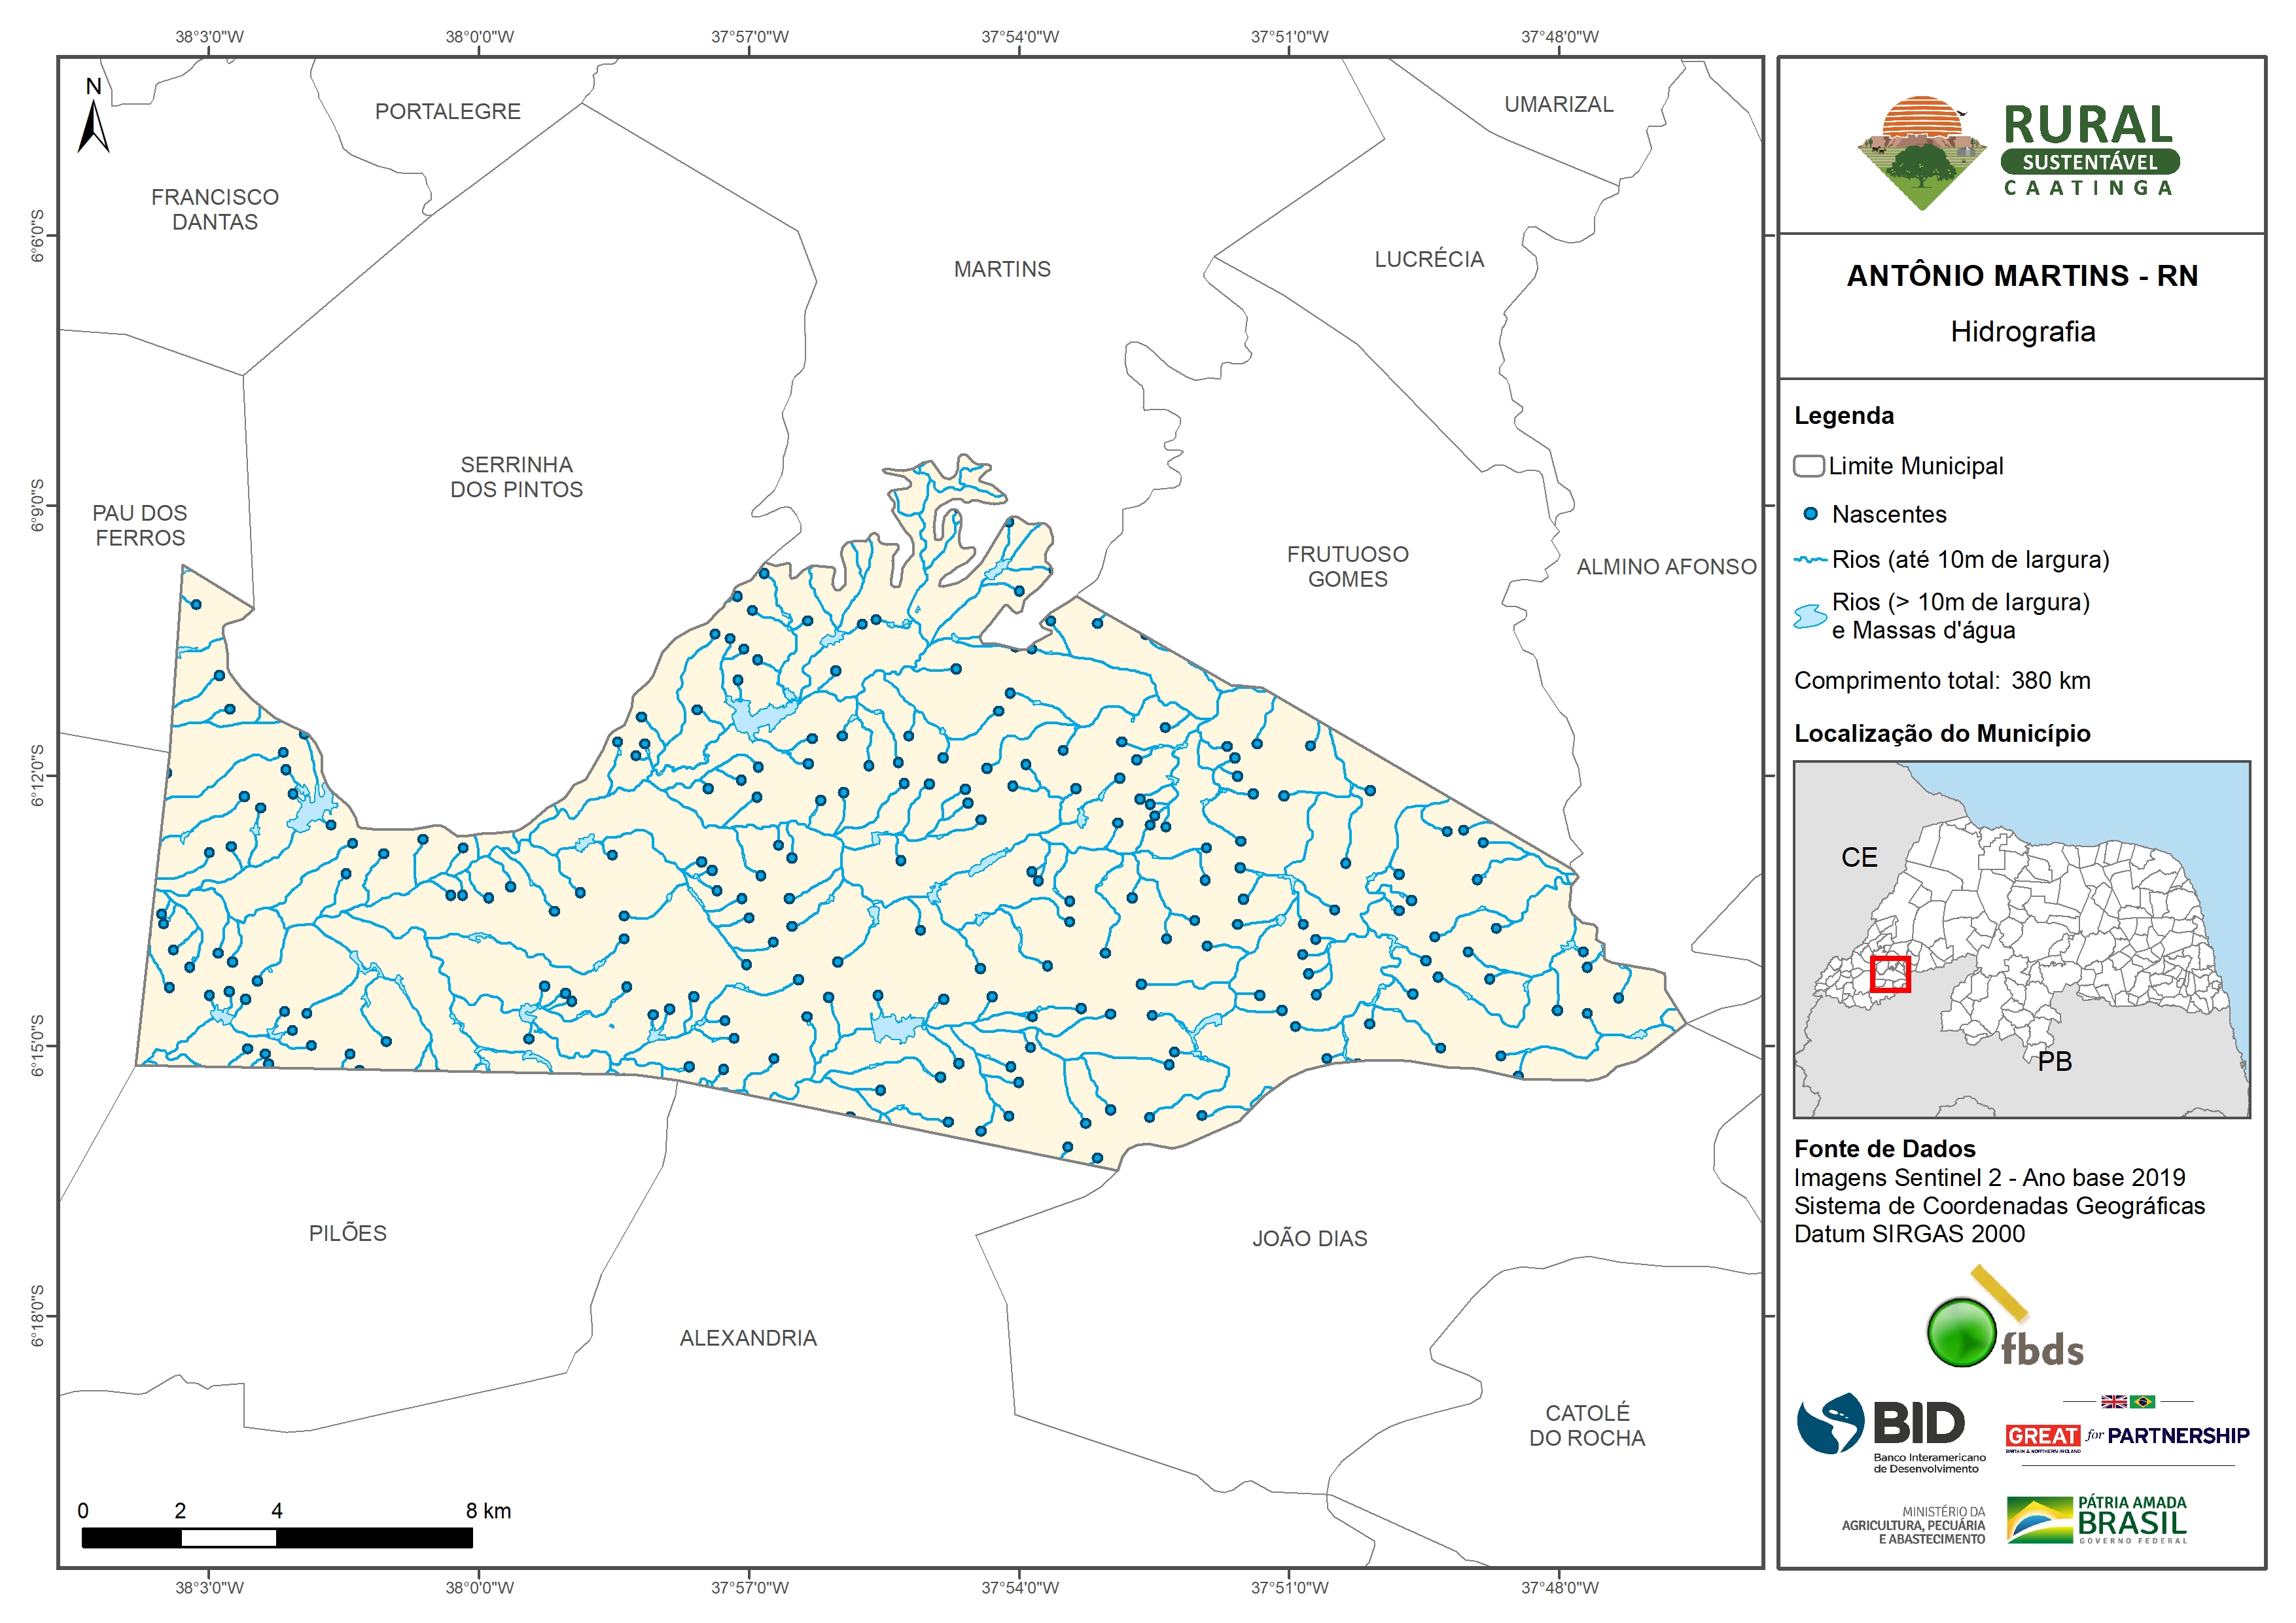
Task: Click the red locator square in inset map
Action: pyautogui.click(x=1890, y=974)
